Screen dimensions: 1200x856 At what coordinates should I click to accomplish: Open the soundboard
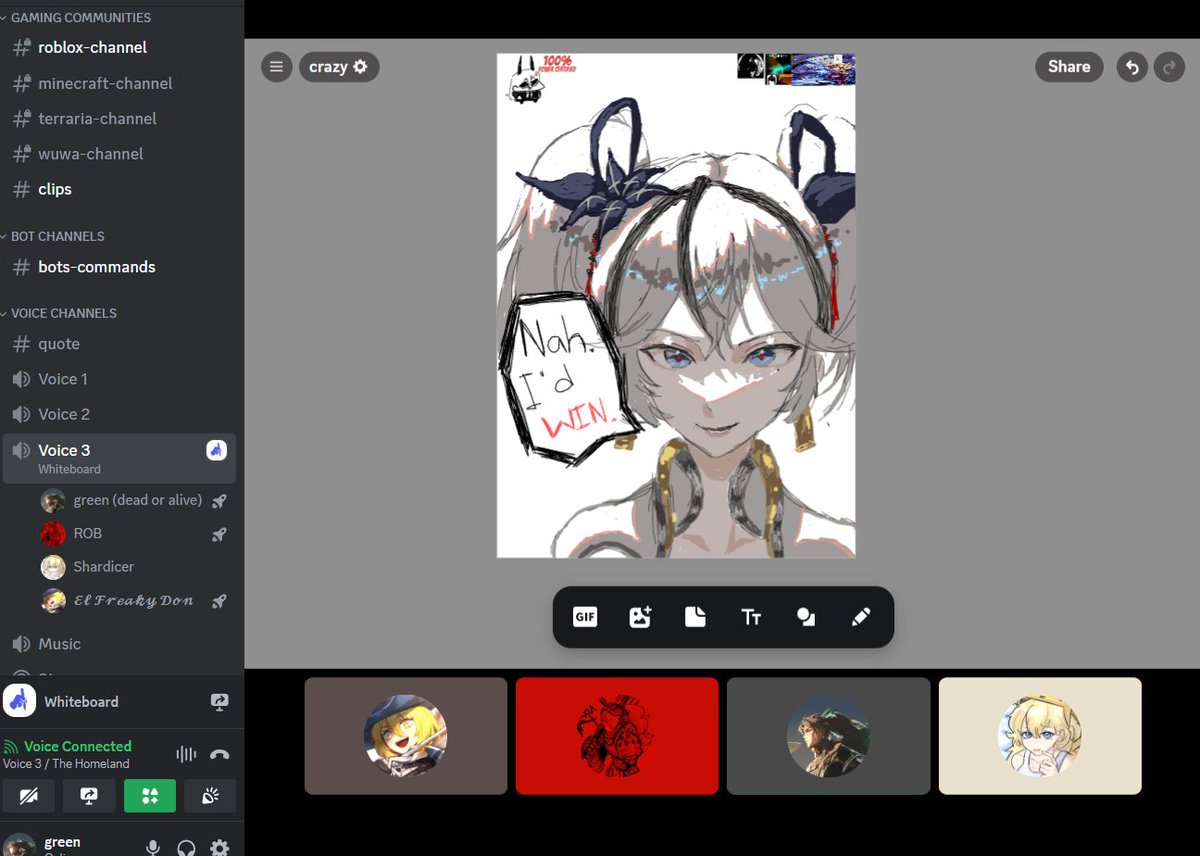pos(210,796)
